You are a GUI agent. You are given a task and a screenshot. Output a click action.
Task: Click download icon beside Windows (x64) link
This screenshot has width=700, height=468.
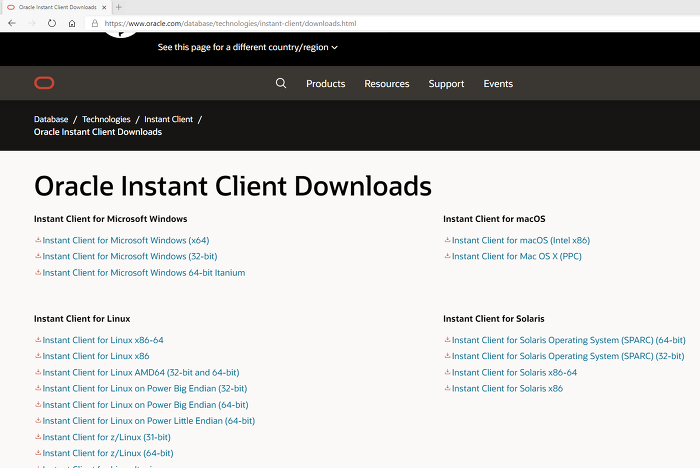(x=38, y=240)
